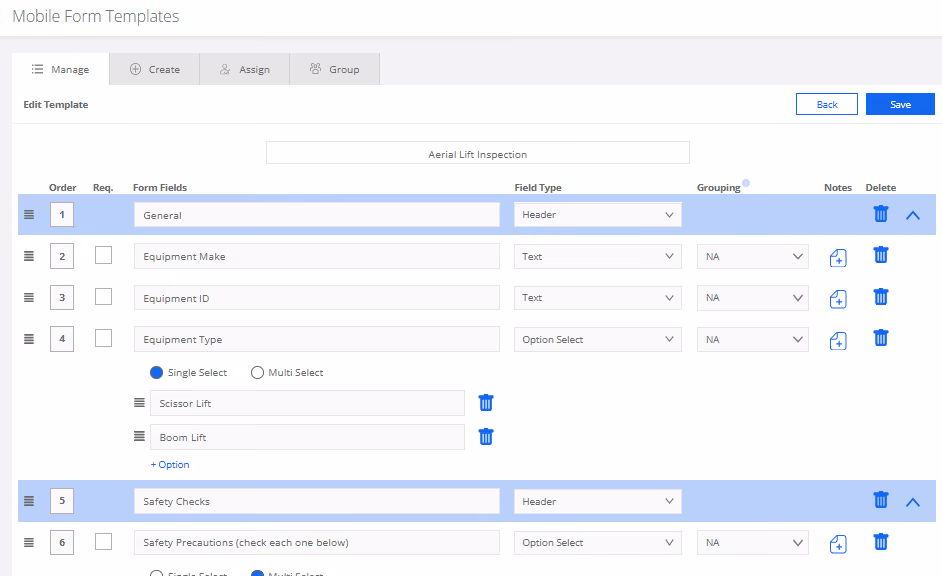This screenshot has width=942, height=576.
Task: Edit the Aerial Lift Inspection template name
Action: [478, 153]
